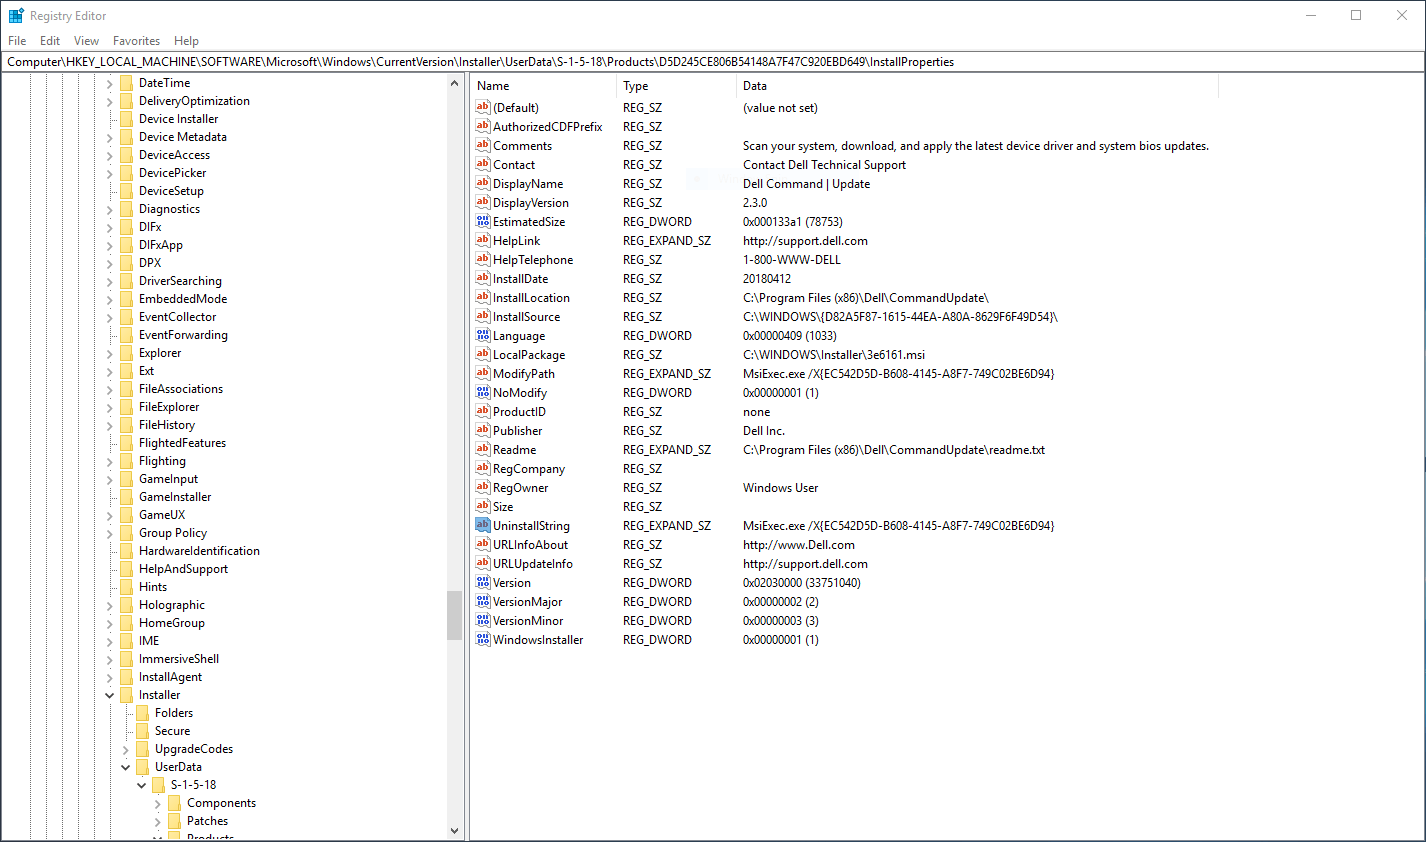Screen dimensions: 1426x842
Task: Collapse the Installer tree node
Action: click(x=110, y=695)
